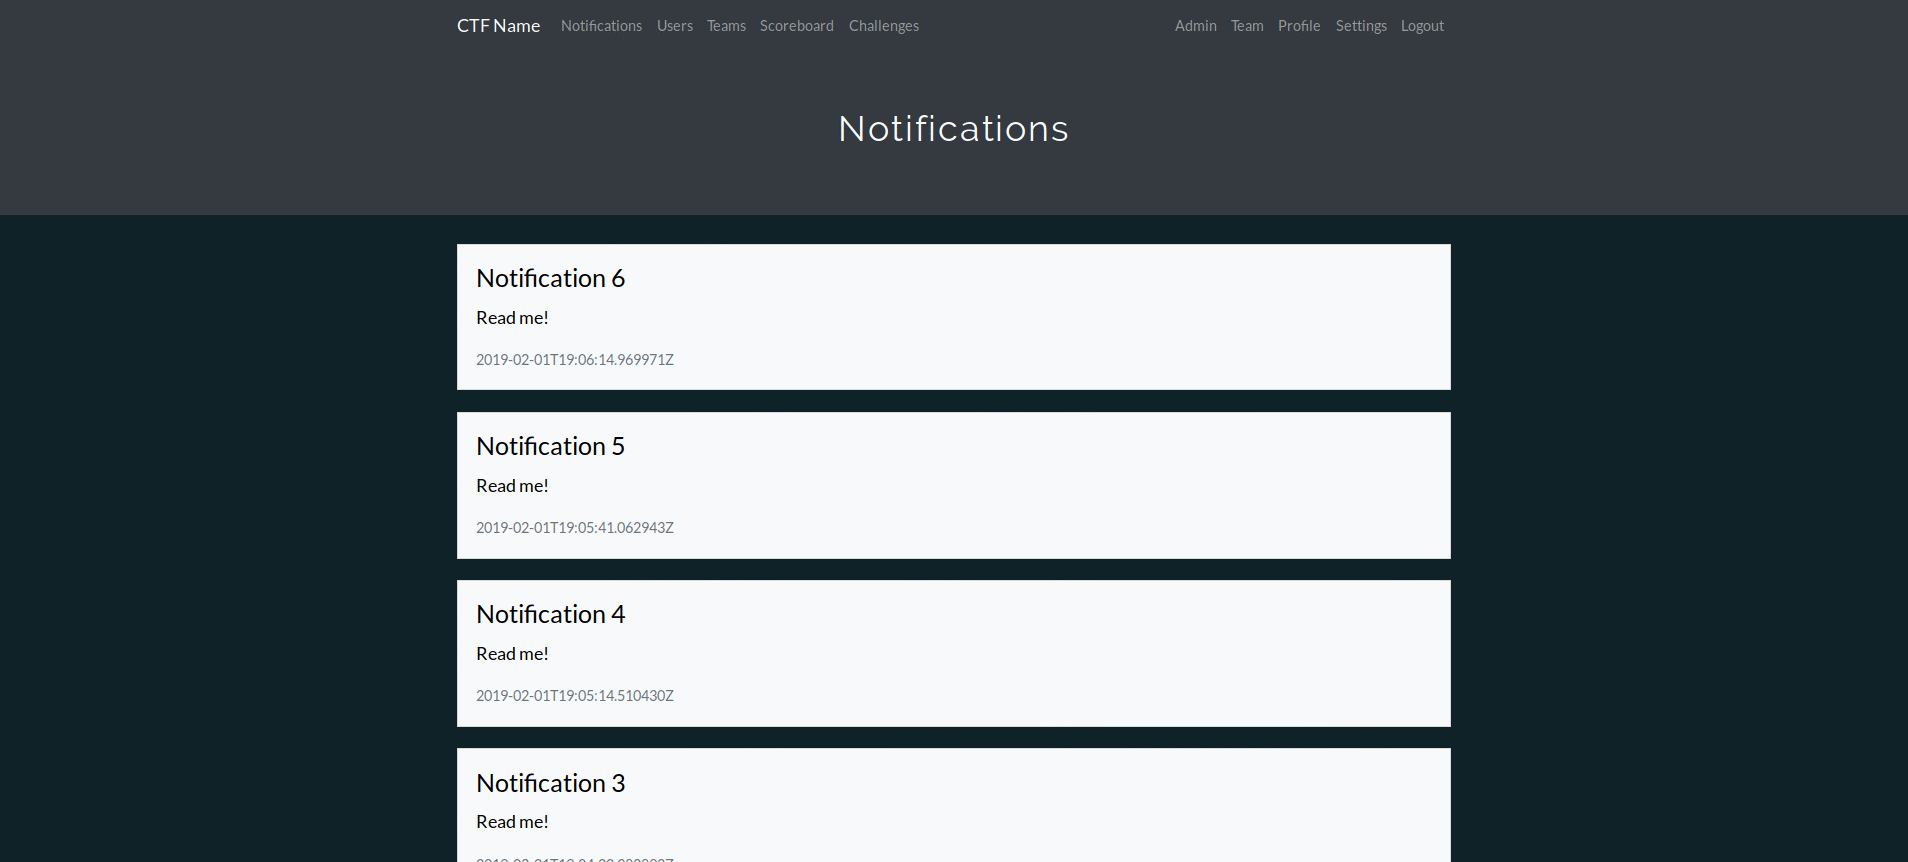Select the Notification 4 title
Screen dimensions: 1908x862
551,614
